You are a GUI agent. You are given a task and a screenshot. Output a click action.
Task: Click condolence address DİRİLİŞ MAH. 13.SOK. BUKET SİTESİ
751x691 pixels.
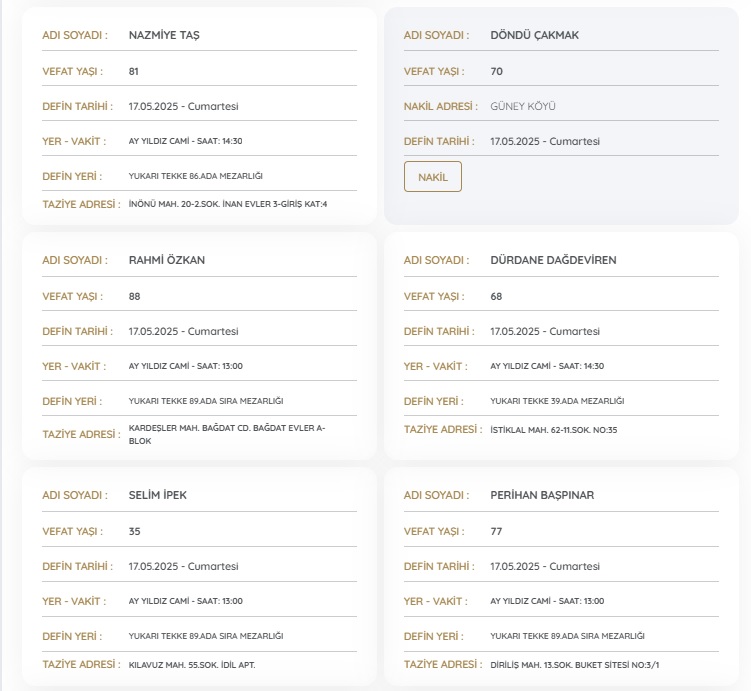point(575,665)
